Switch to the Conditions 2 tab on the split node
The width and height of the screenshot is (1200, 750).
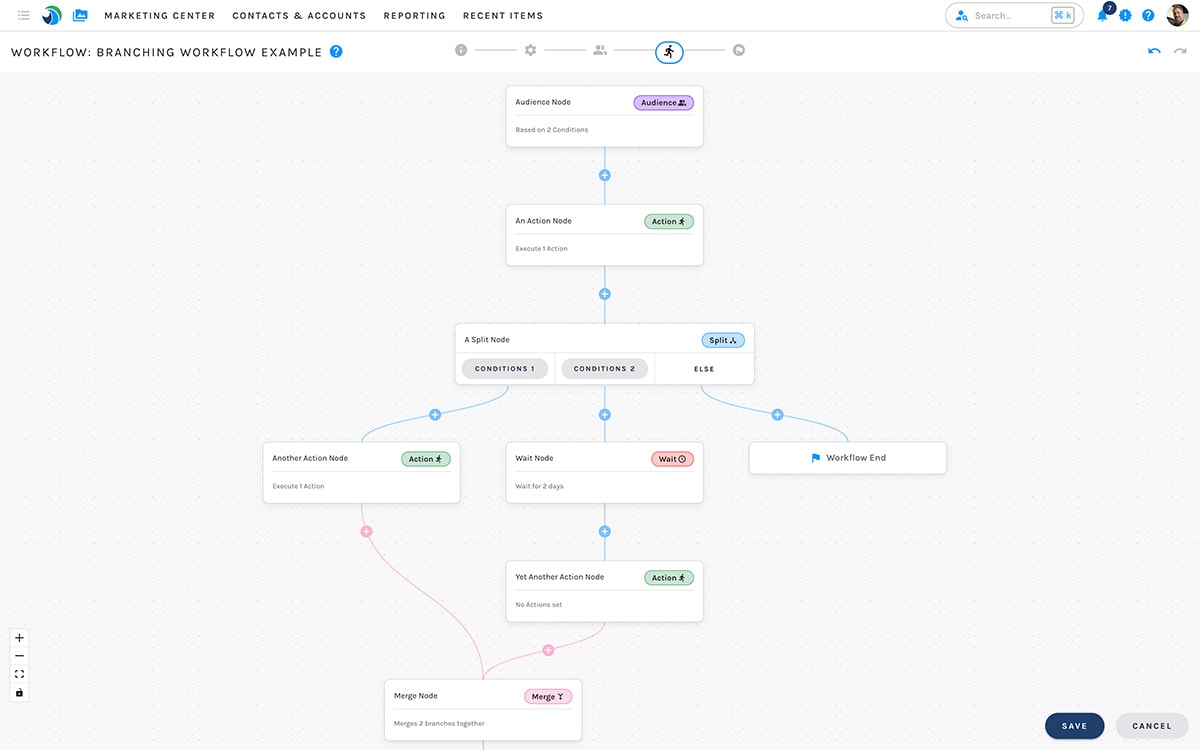click(604, 368)
